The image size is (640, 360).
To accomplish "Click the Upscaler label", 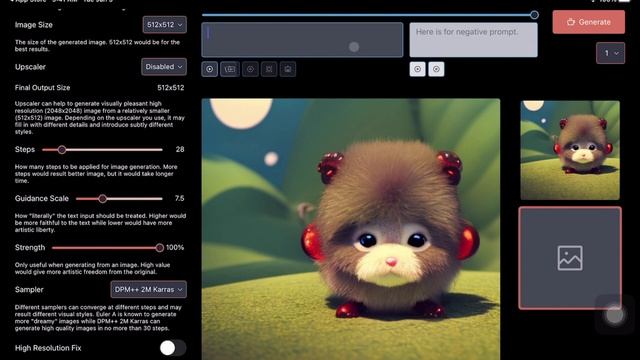I will pyautogui.click(x=30, y=67).
